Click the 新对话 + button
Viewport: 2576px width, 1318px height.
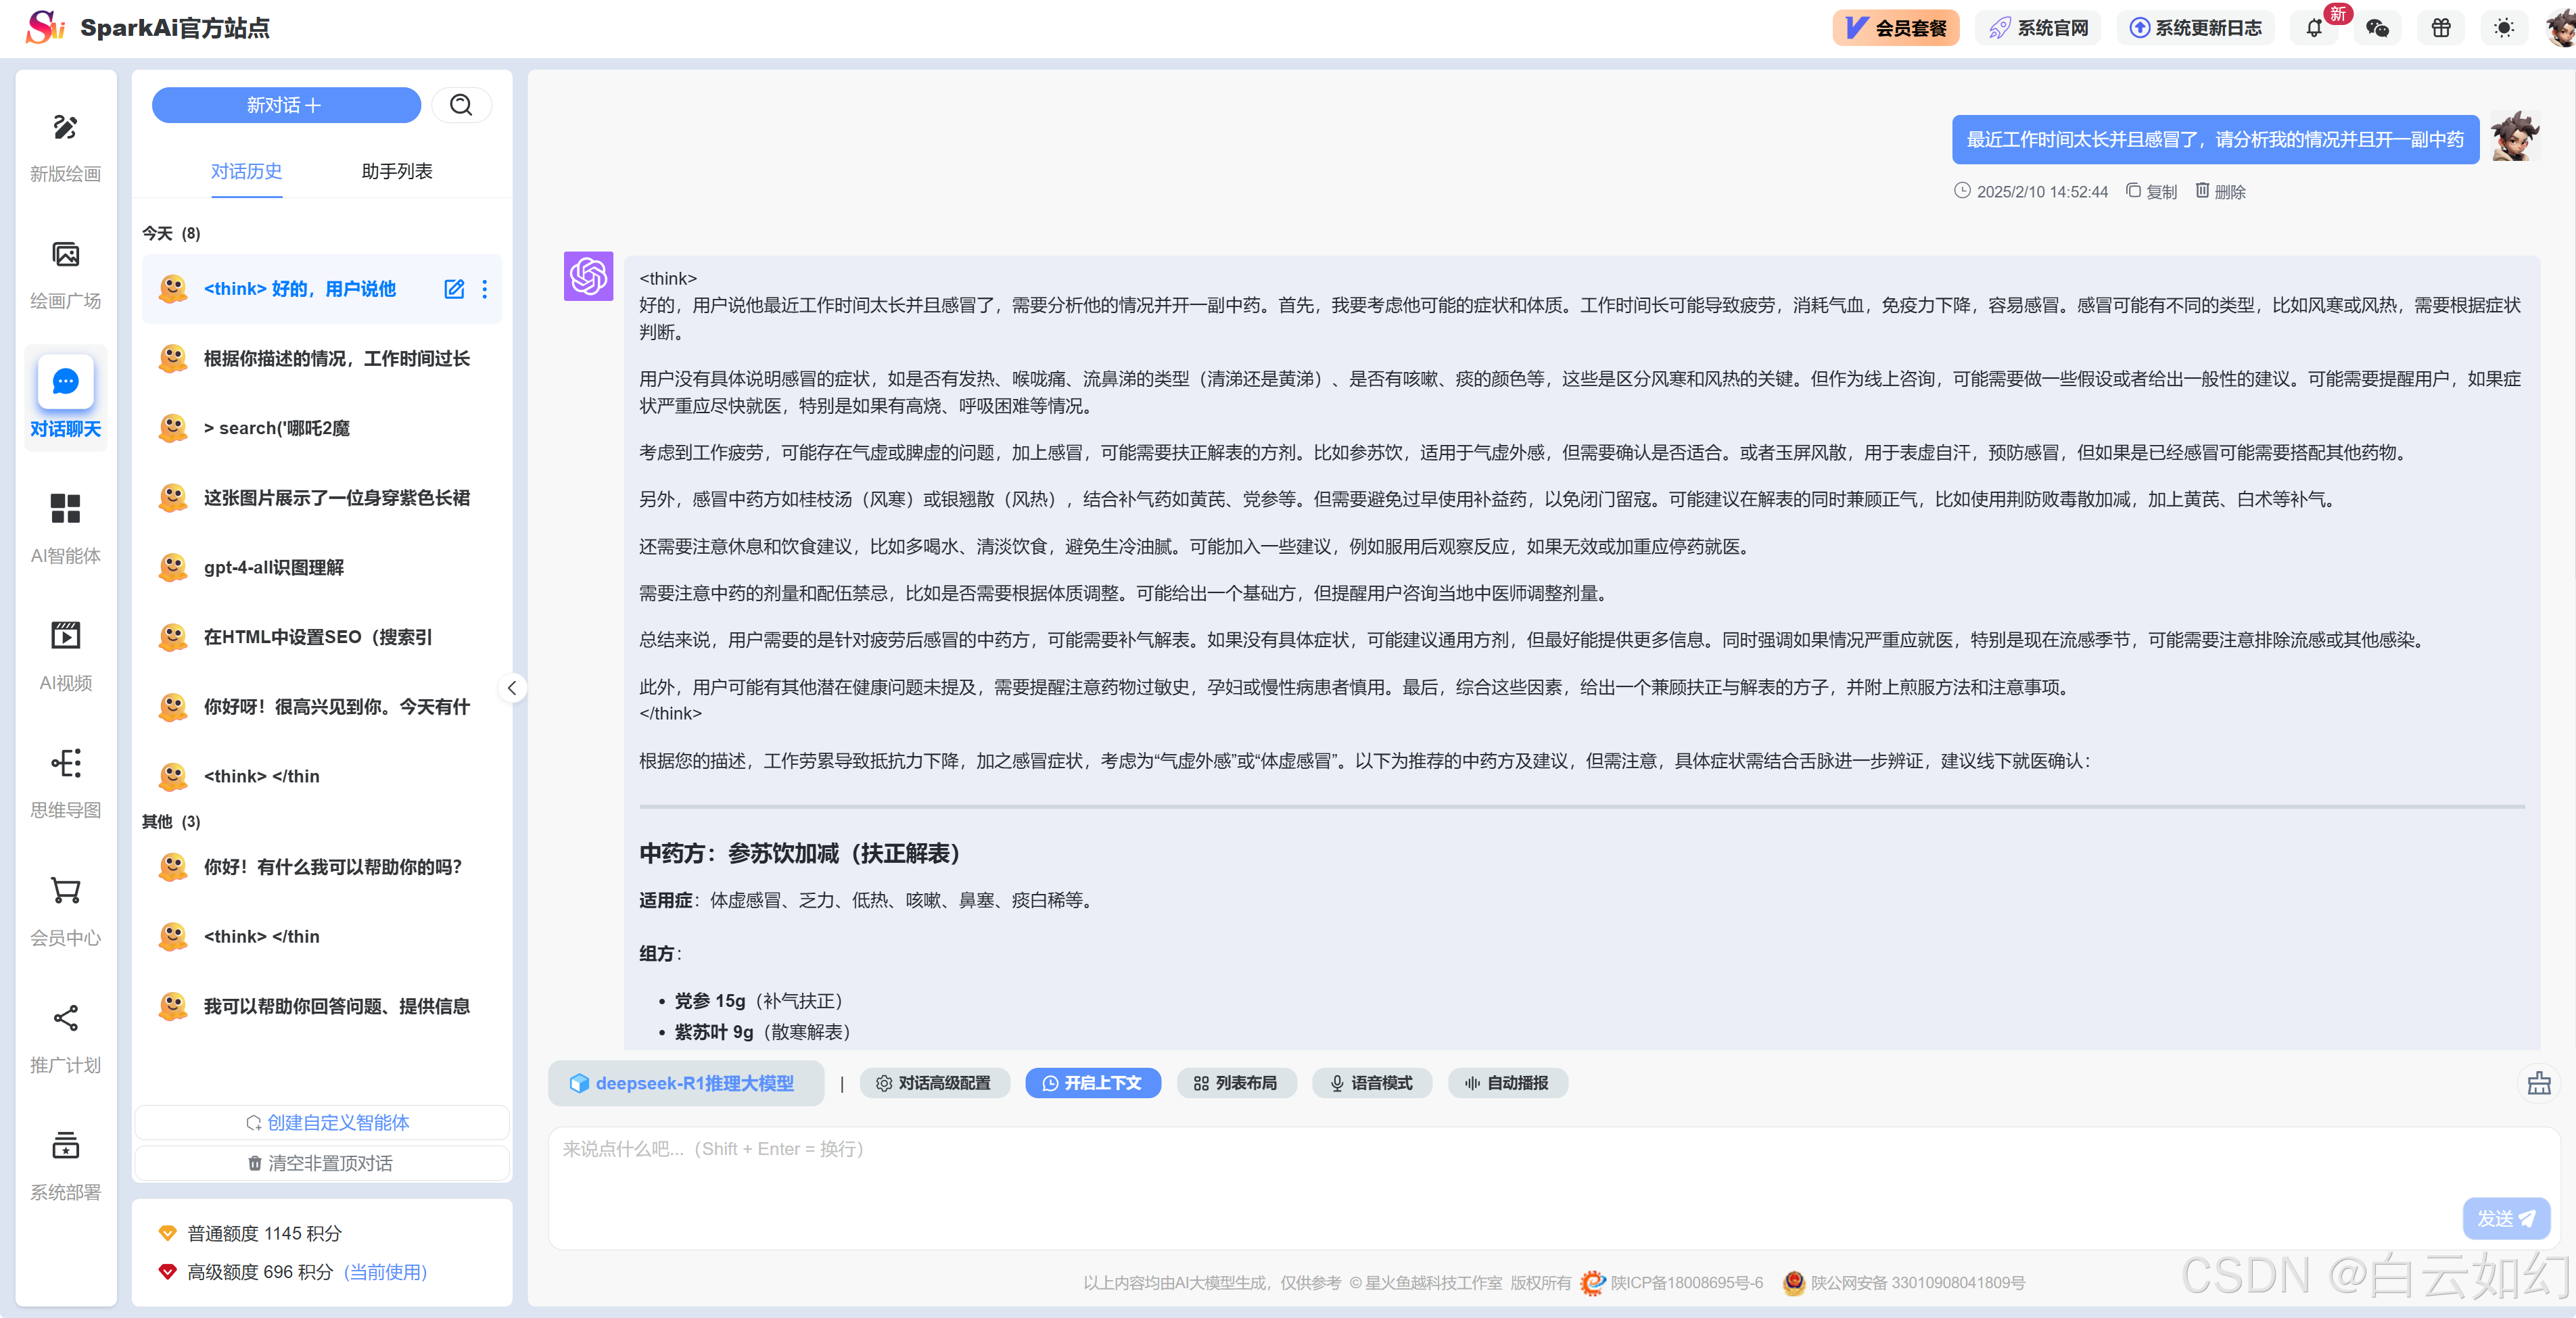(286, 105)
